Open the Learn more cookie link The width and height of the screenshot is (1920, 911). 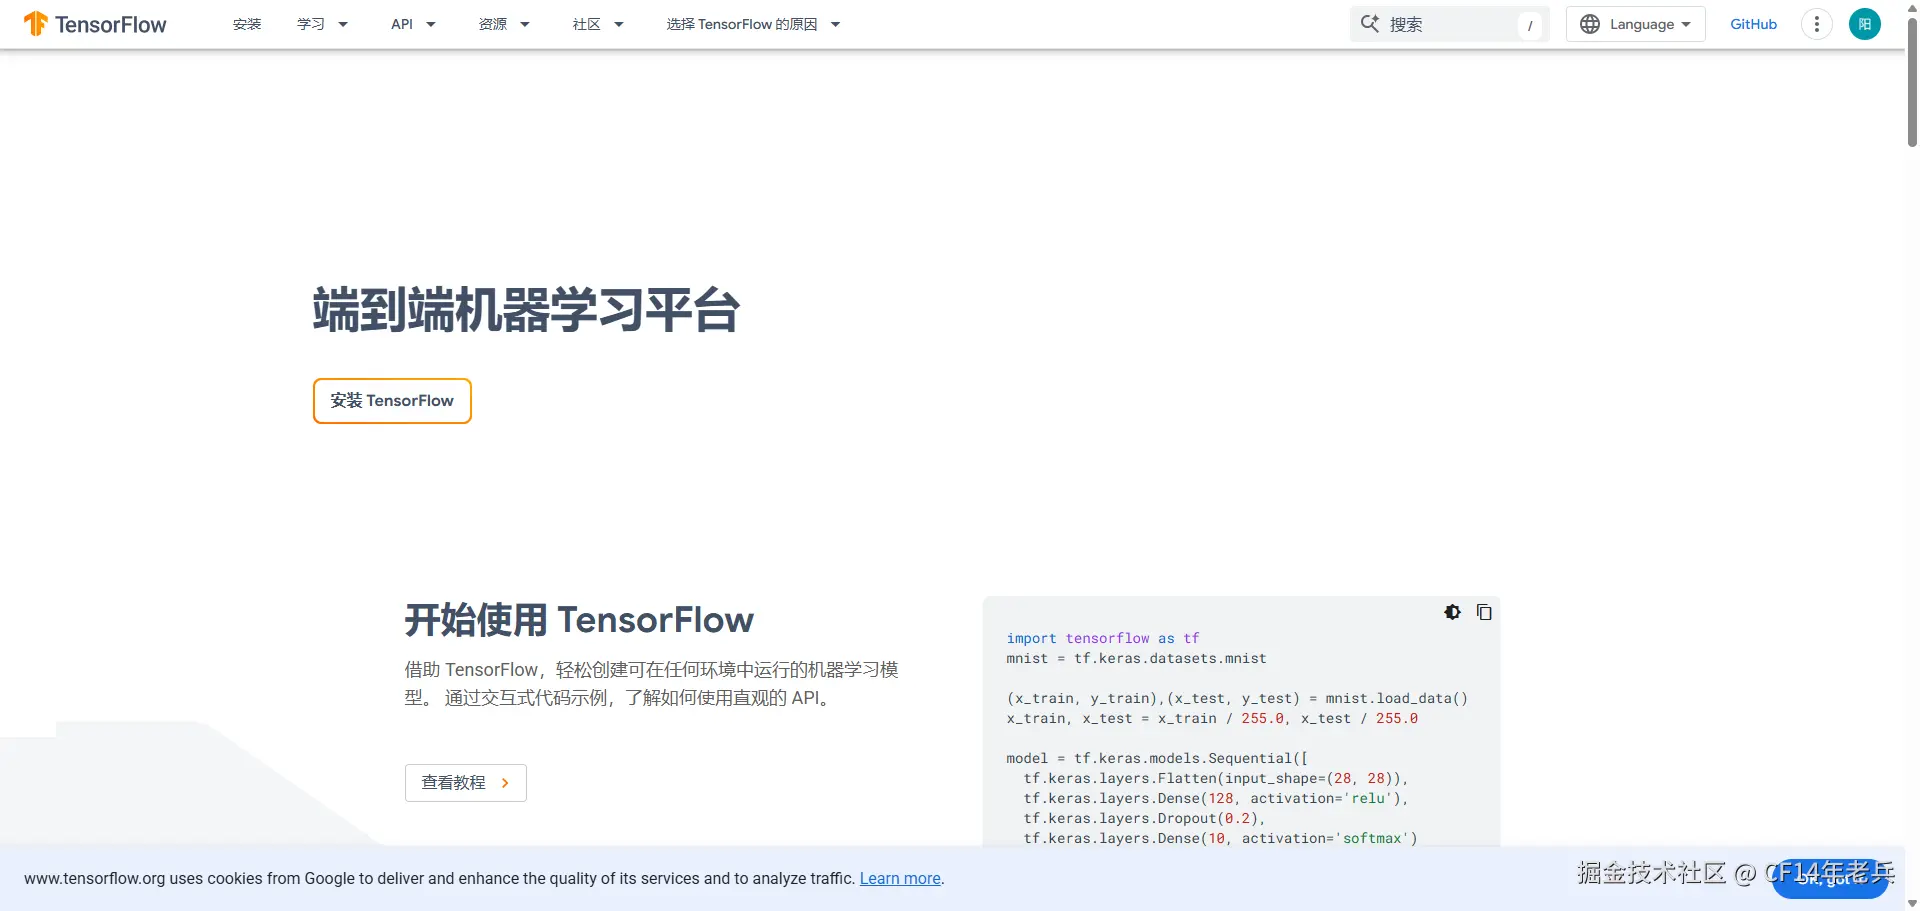[x=900, y=879]
